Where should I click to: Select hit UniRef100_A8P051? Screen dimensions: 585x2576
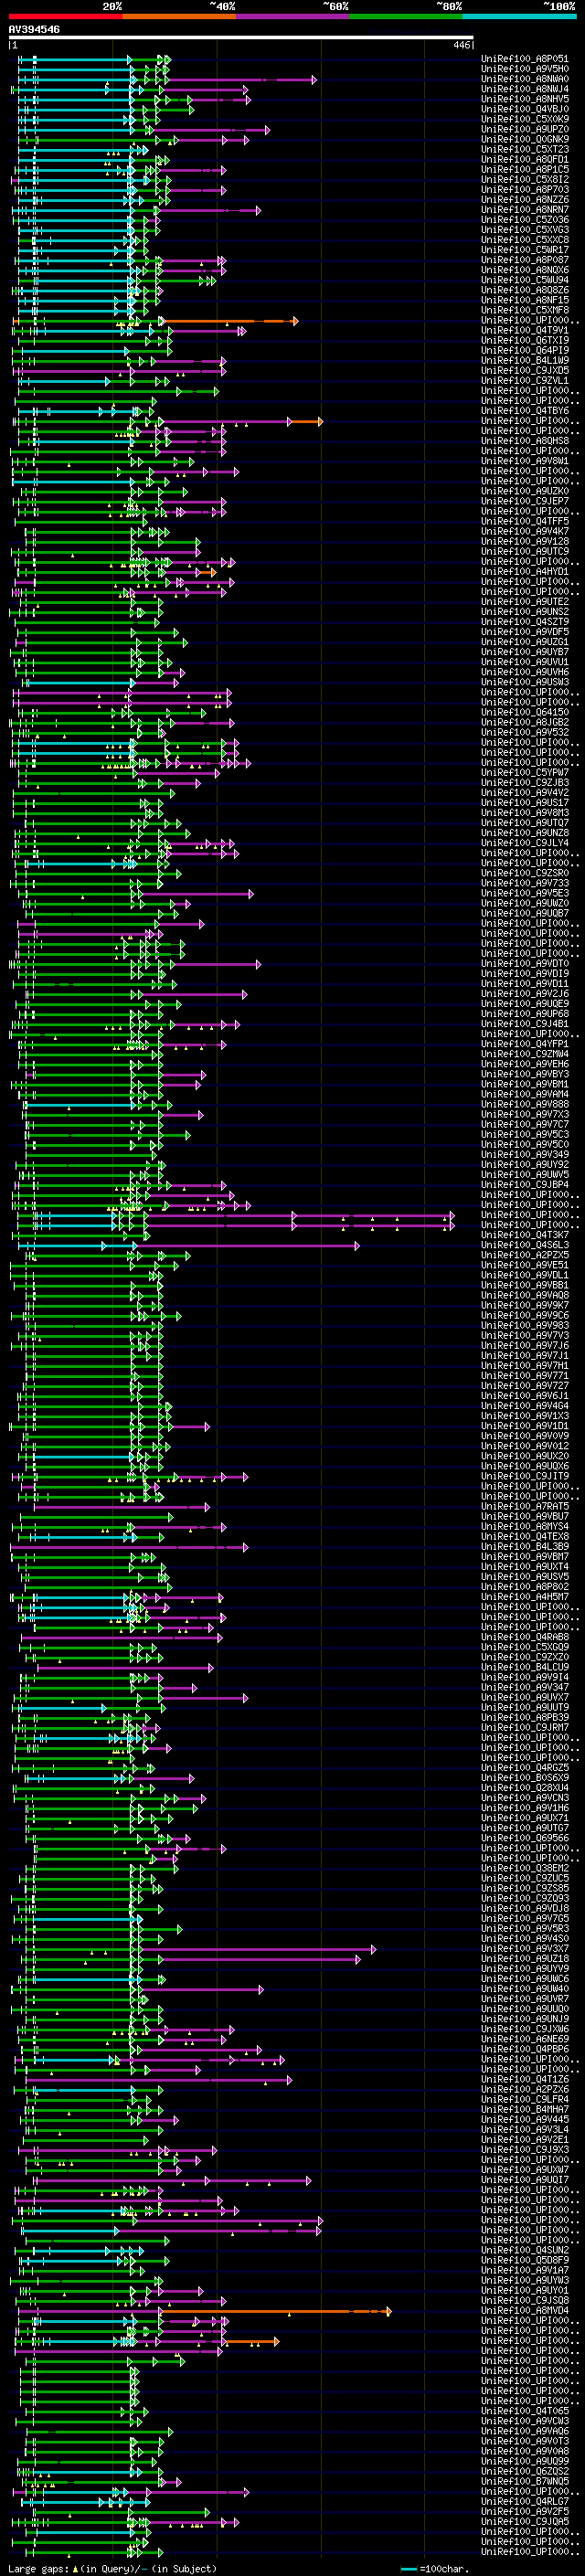(x=525, y=59)
